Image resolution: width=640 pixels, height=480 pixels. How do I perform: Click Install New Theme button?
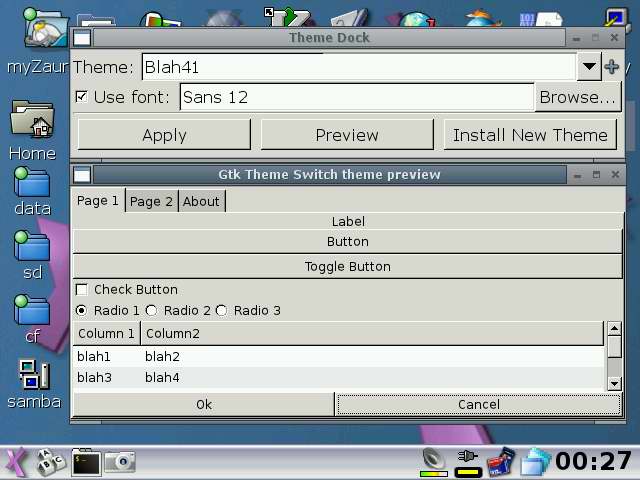tap(530, 135)
